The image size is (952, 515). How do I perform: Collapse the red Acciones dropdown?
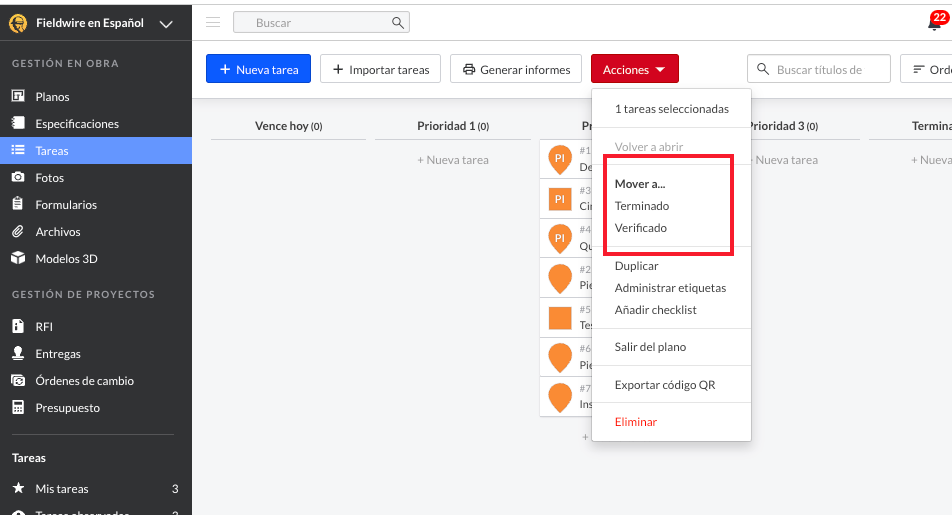(634, 69)
